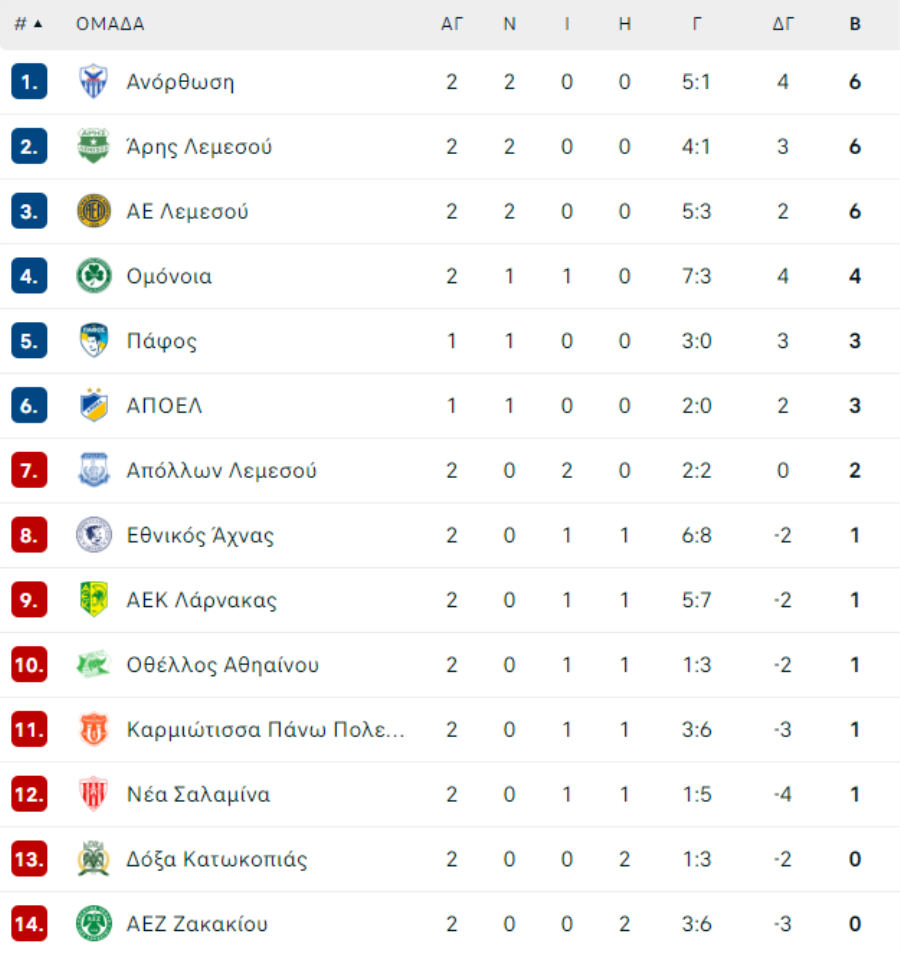Click the red rank badge number 14
Image resolution: width=900 pixels, height=953 pixels.
tap(29, 923)
